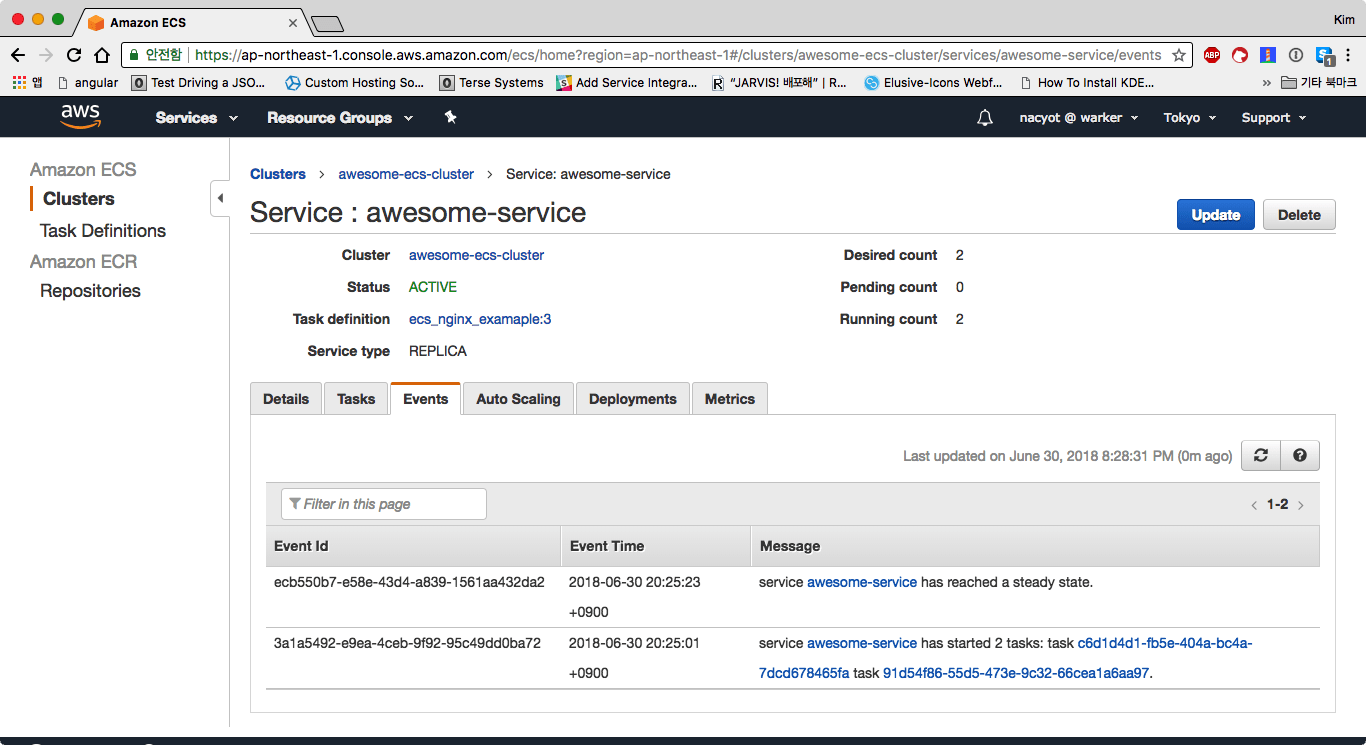This screenshot has height=745, width=1366.
Task: Click the Delete service button
Action: tap(1299, 215)
